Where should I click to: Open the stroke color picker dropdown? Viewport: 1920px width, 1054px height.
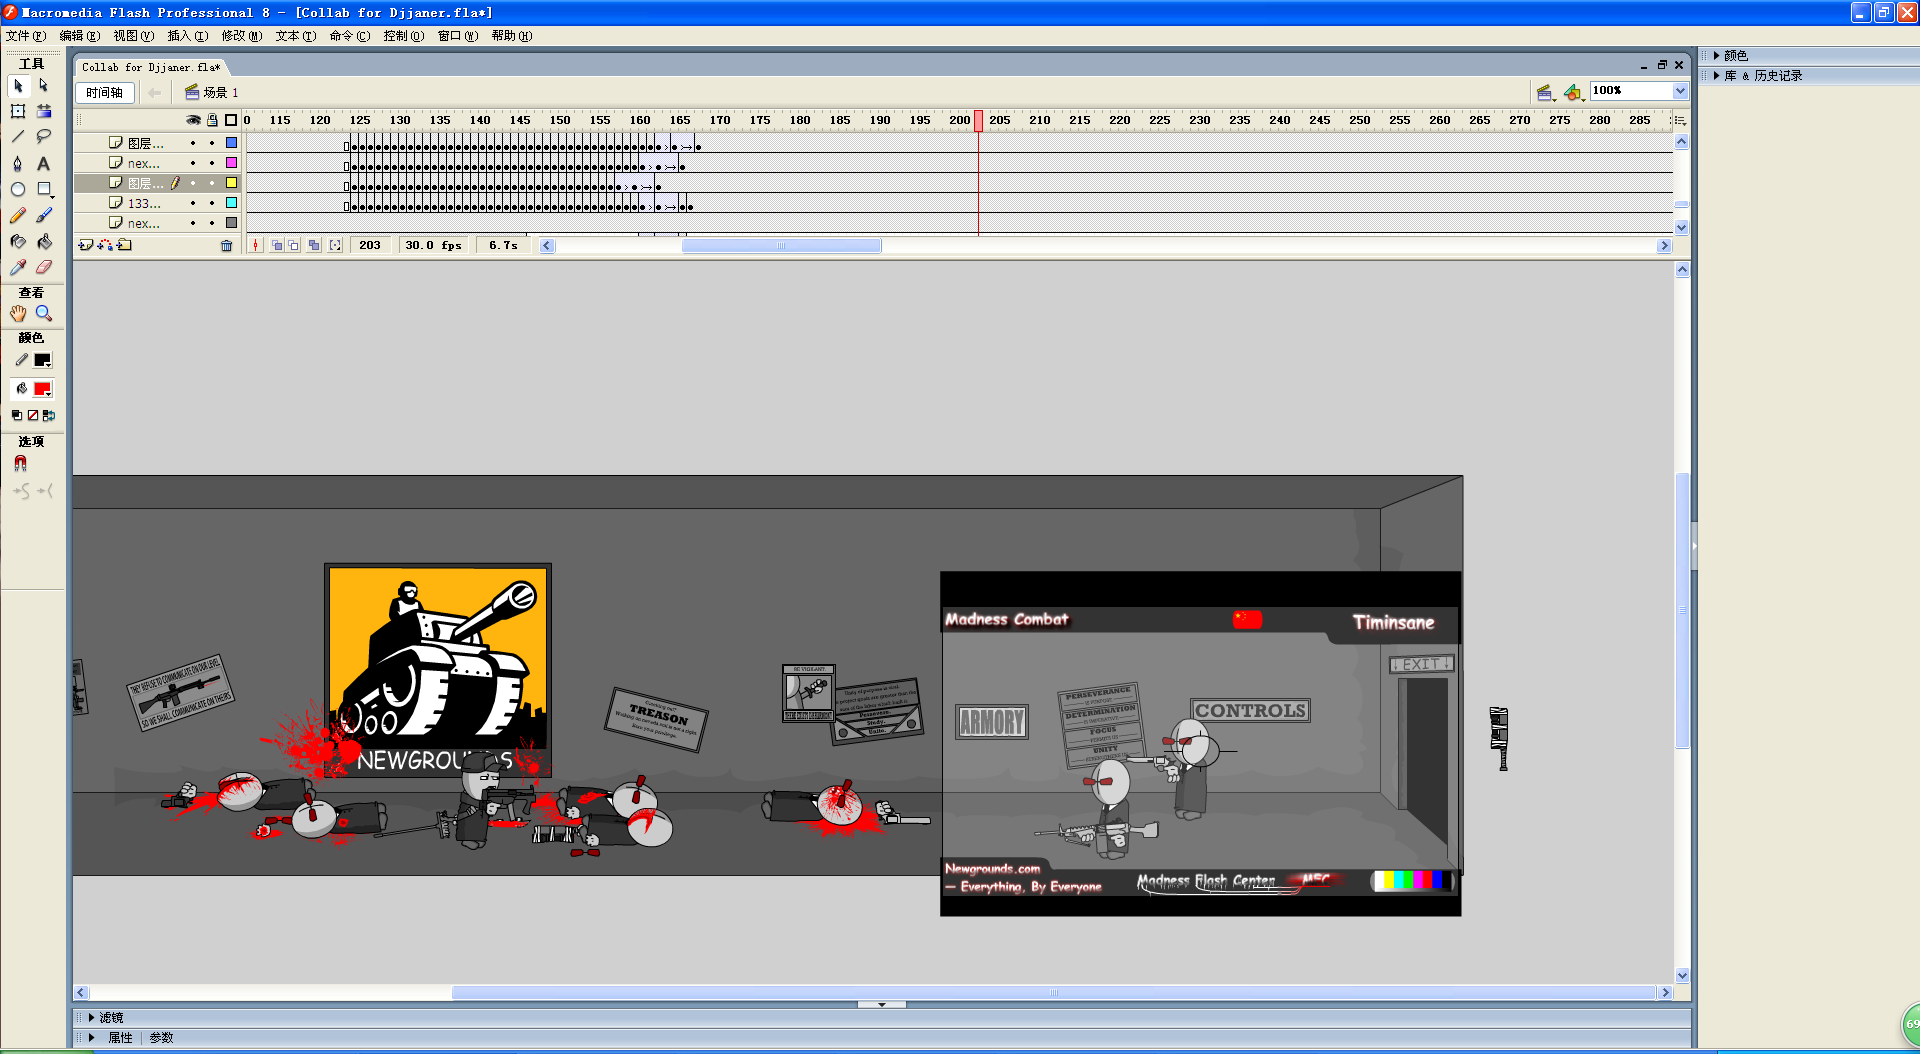coord(43,361)
